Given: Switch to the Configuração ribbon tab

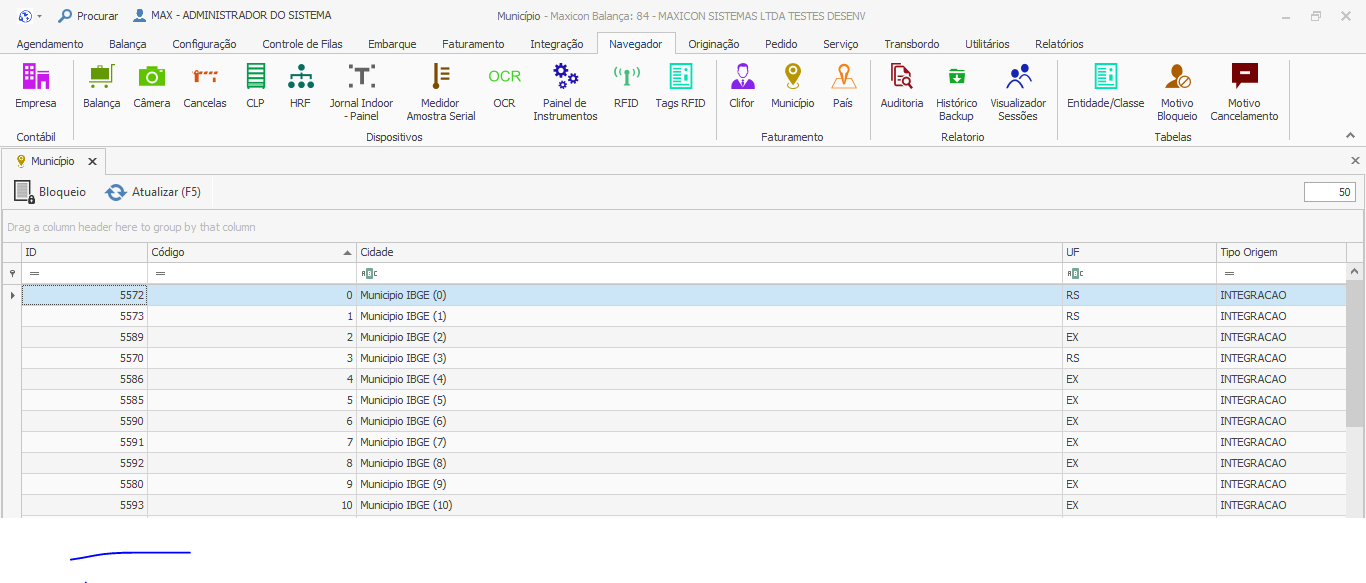Looking at the screenshot, I should point(204,44).
